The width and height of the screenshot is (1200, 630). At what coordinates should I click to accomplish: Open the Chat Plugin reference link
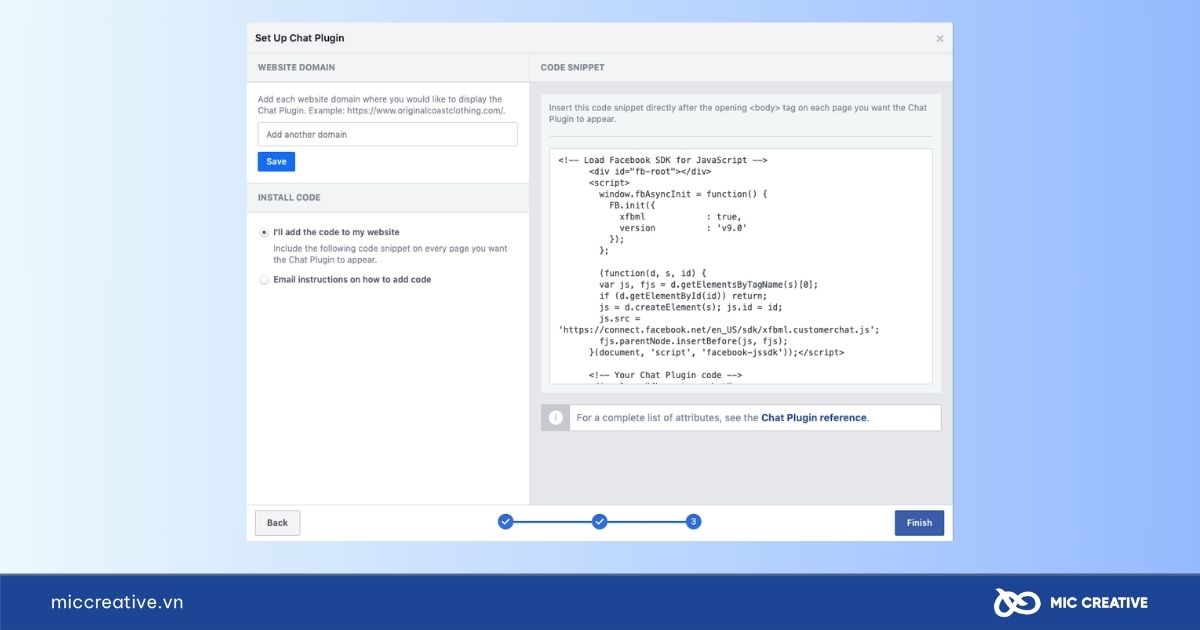pyautogui.click(x=814, y=418)
